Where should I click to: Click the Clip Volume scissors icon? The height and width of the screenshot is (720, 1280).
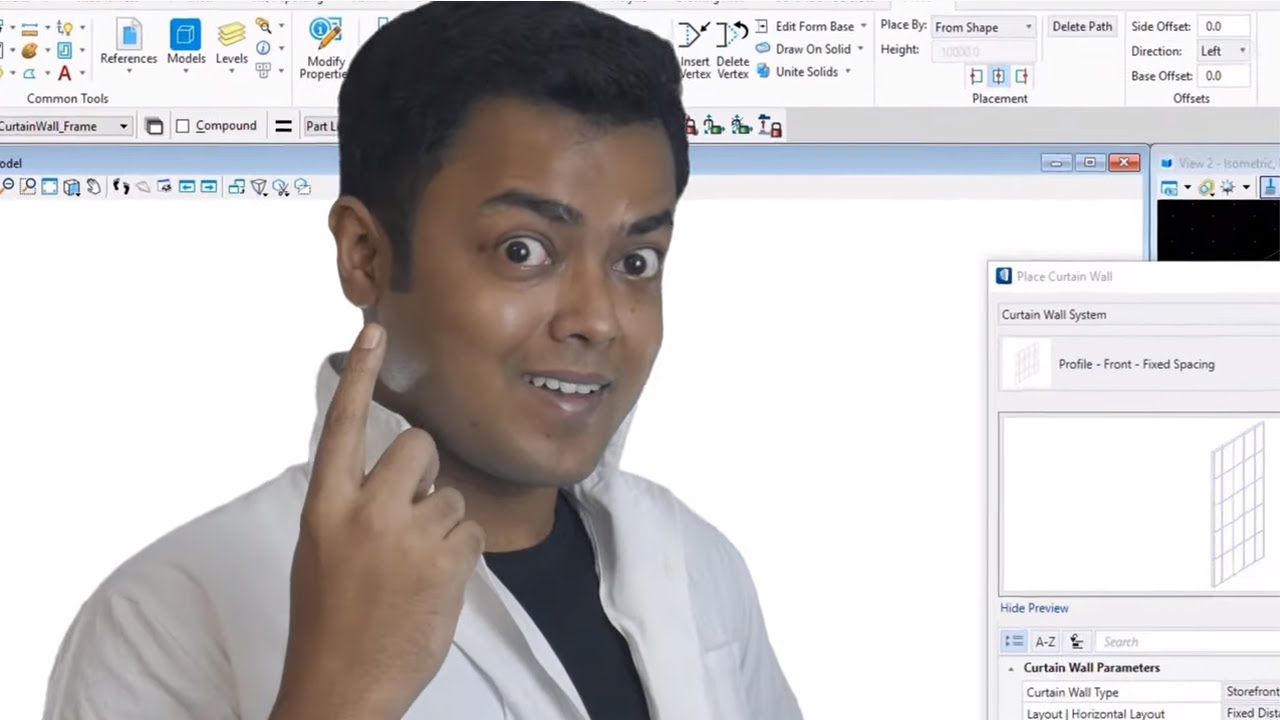281,187
